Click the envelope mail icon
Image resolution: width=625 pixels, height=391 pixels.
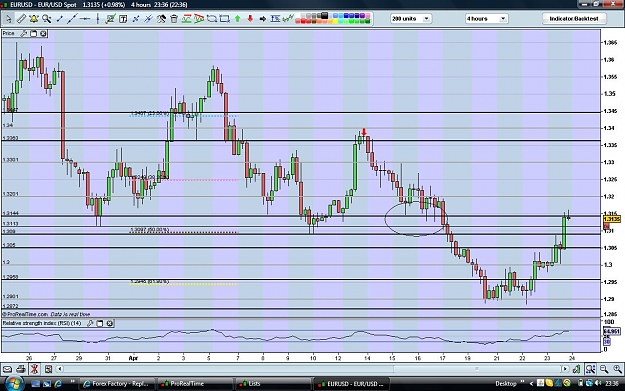pyautogui.click(x=7, y=369)
